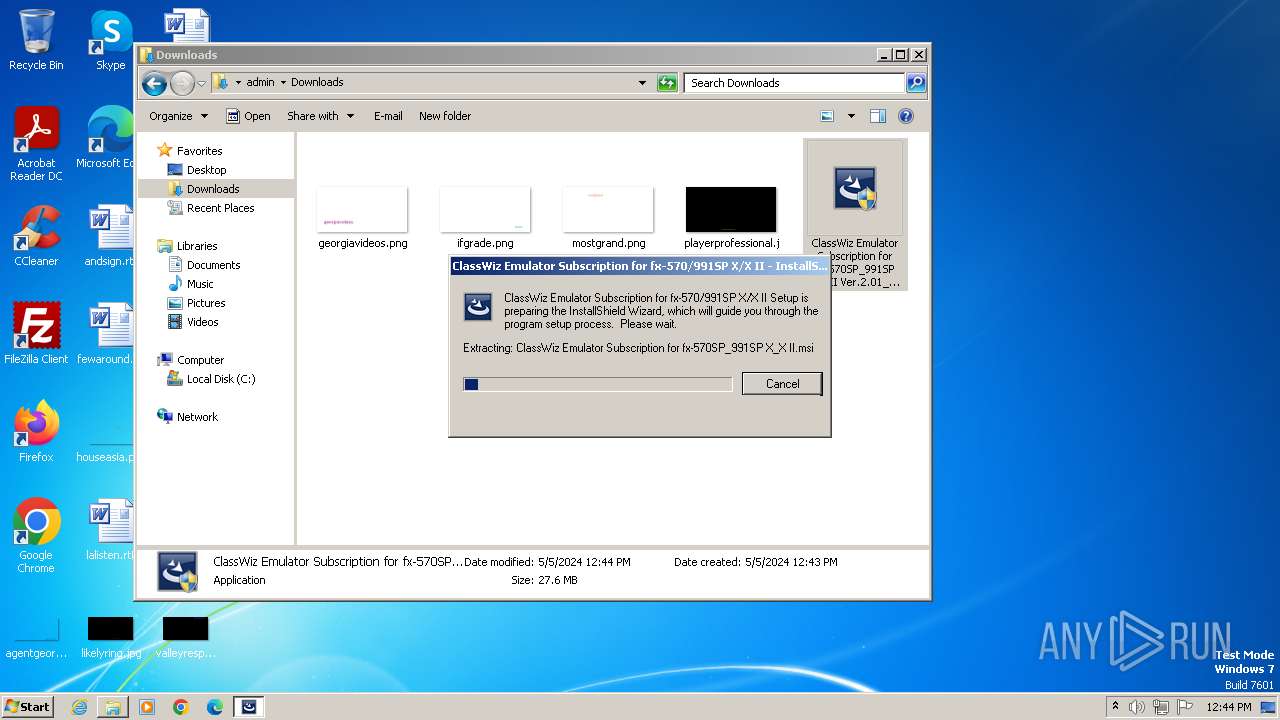Select Skype desktop shortcut
This screenshot has width=1280, height=720.
[110, 40]
